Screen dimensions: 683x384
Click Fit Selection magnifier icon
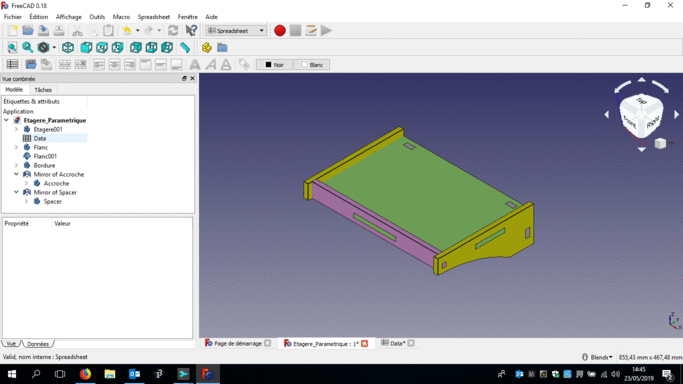(x=27, y=47)
